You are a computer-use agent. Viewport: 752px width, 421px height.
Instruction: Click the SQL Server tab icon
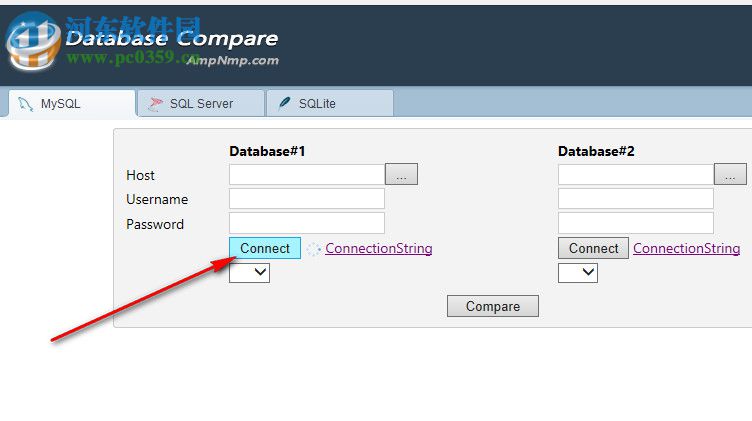(155, 104)
